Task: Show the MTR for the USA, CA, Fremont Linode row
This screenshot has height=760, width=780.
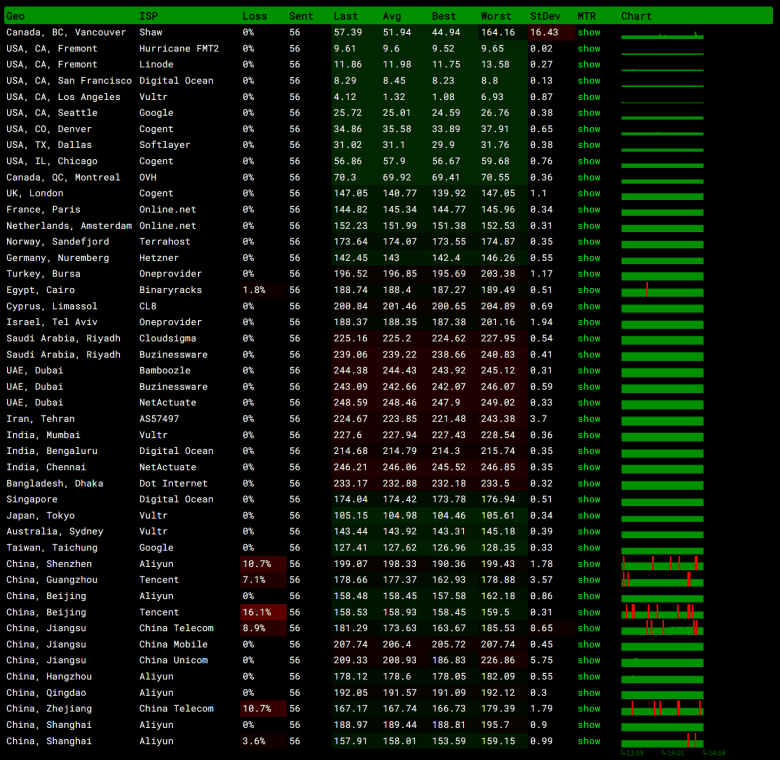Action: (x=588, y=65)
